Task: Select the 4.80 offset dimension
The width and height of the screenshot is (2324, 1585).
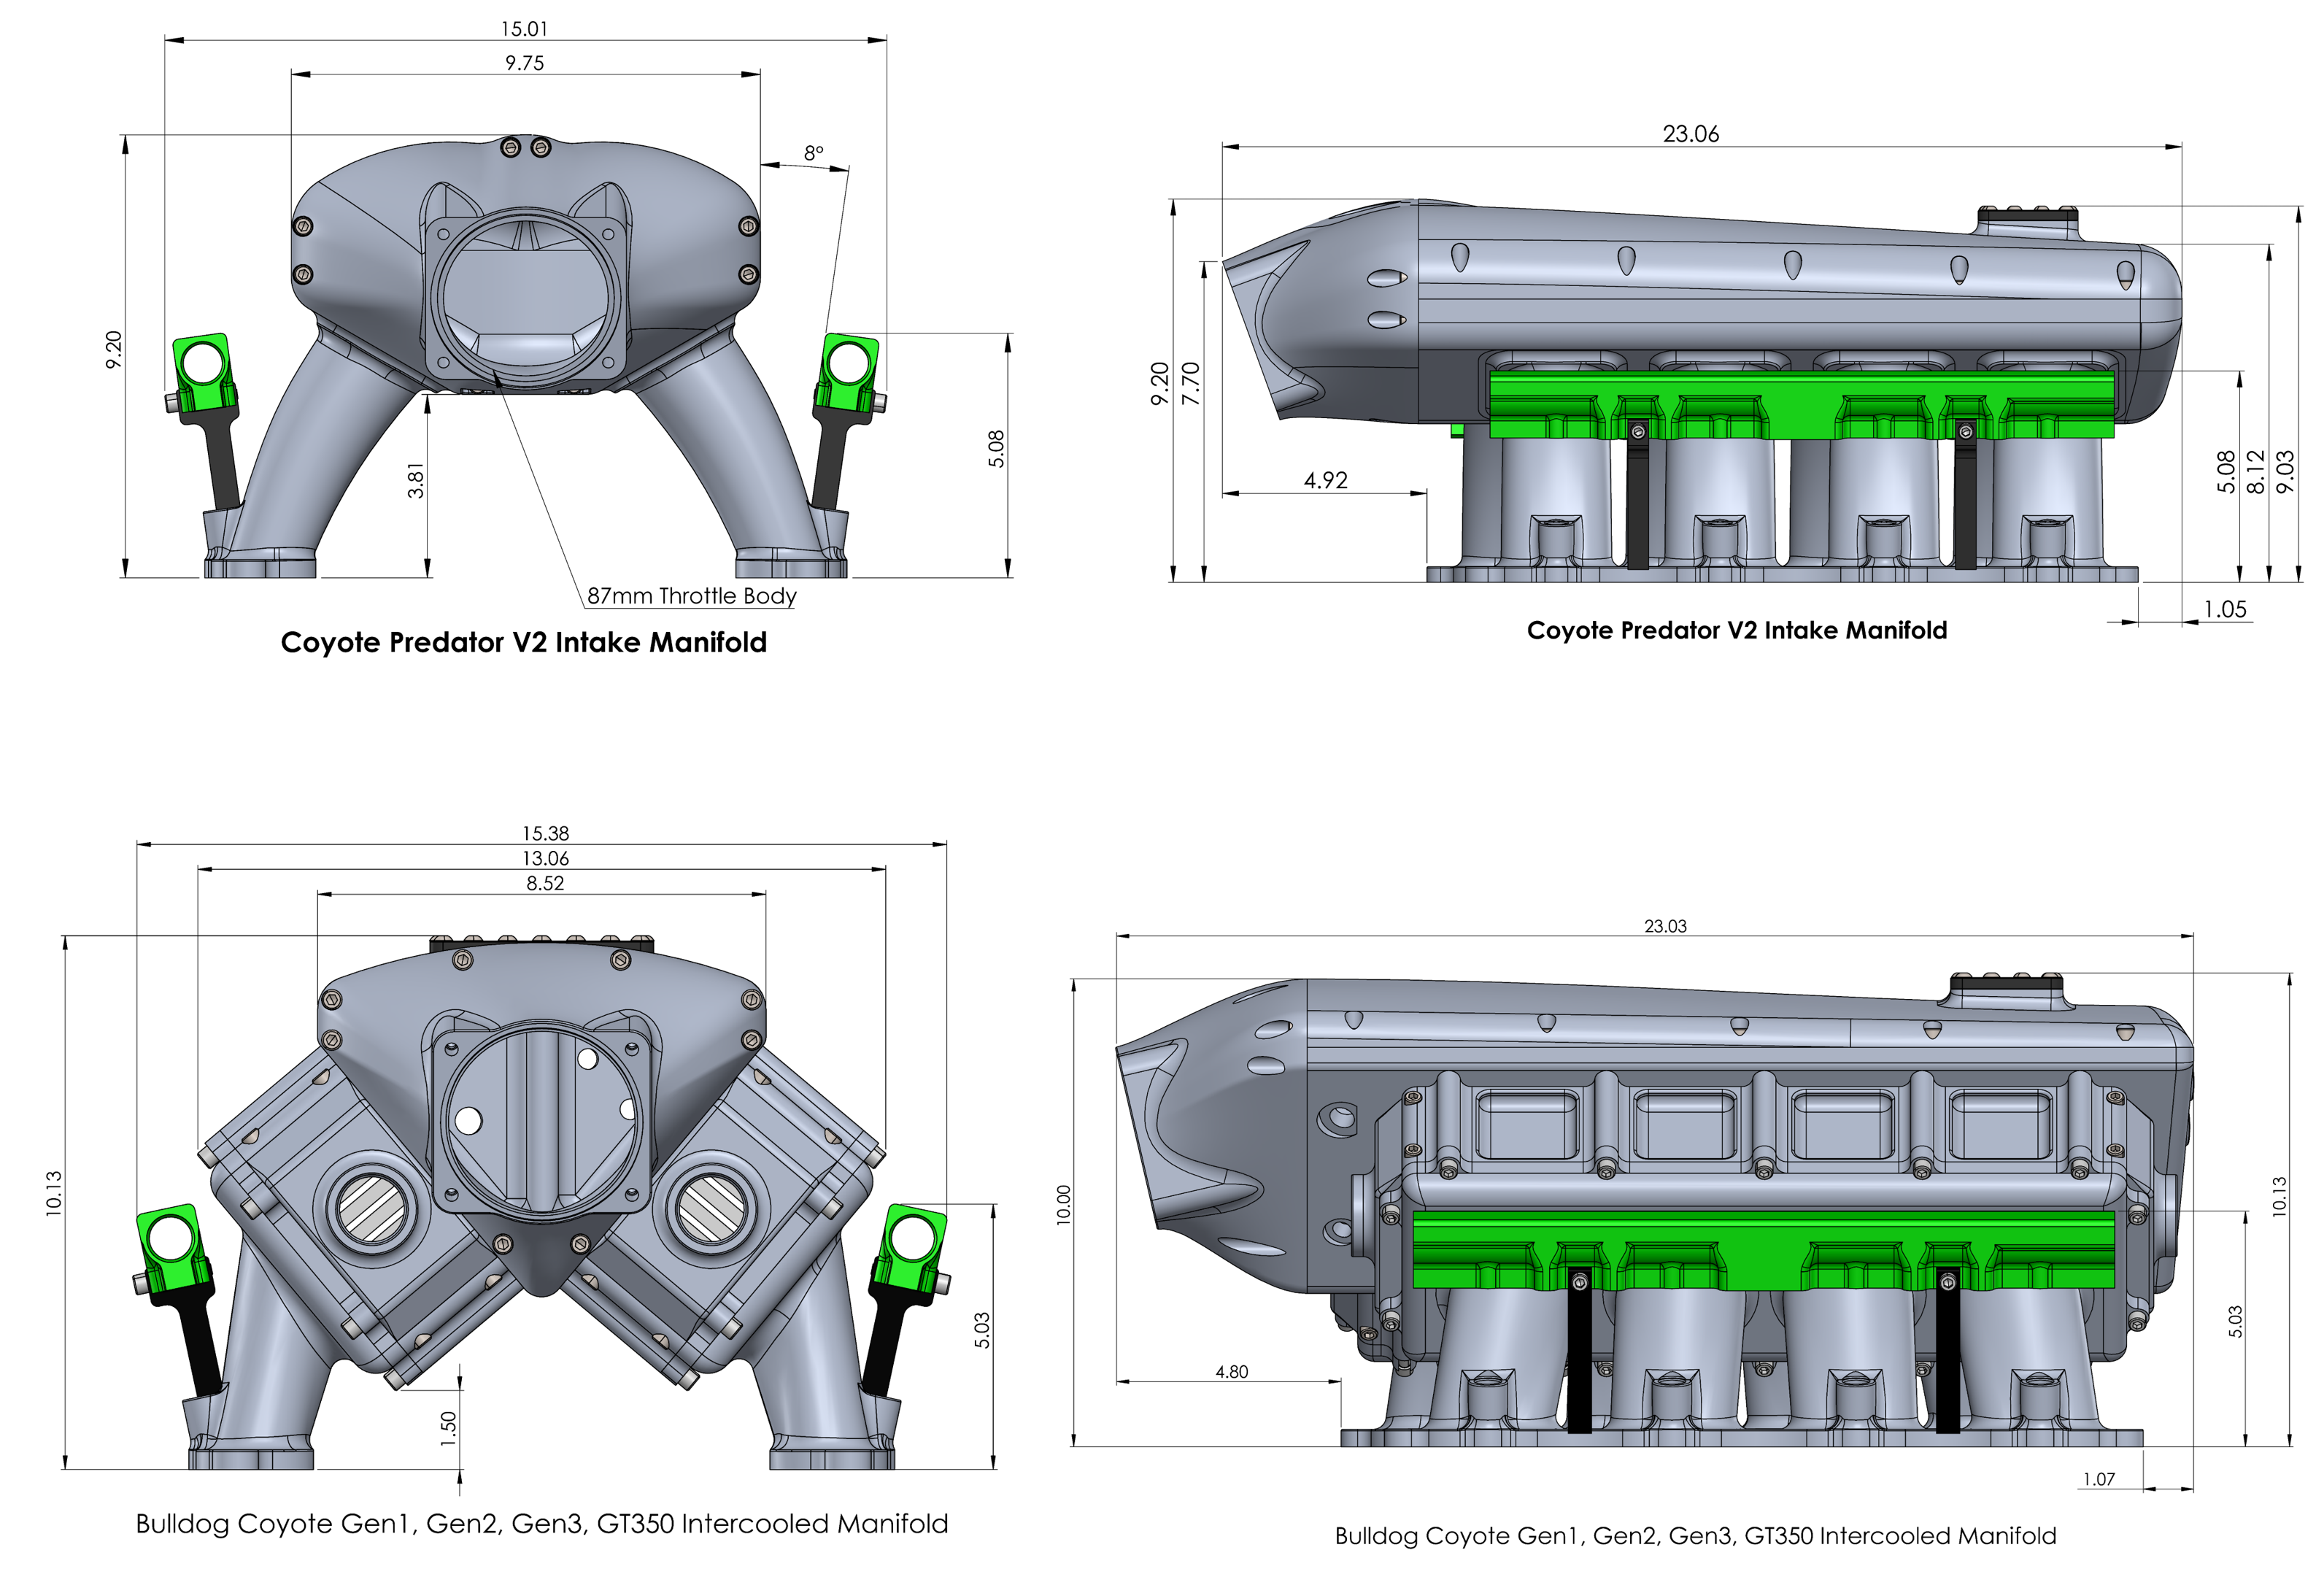Action: point(1231,1372)
